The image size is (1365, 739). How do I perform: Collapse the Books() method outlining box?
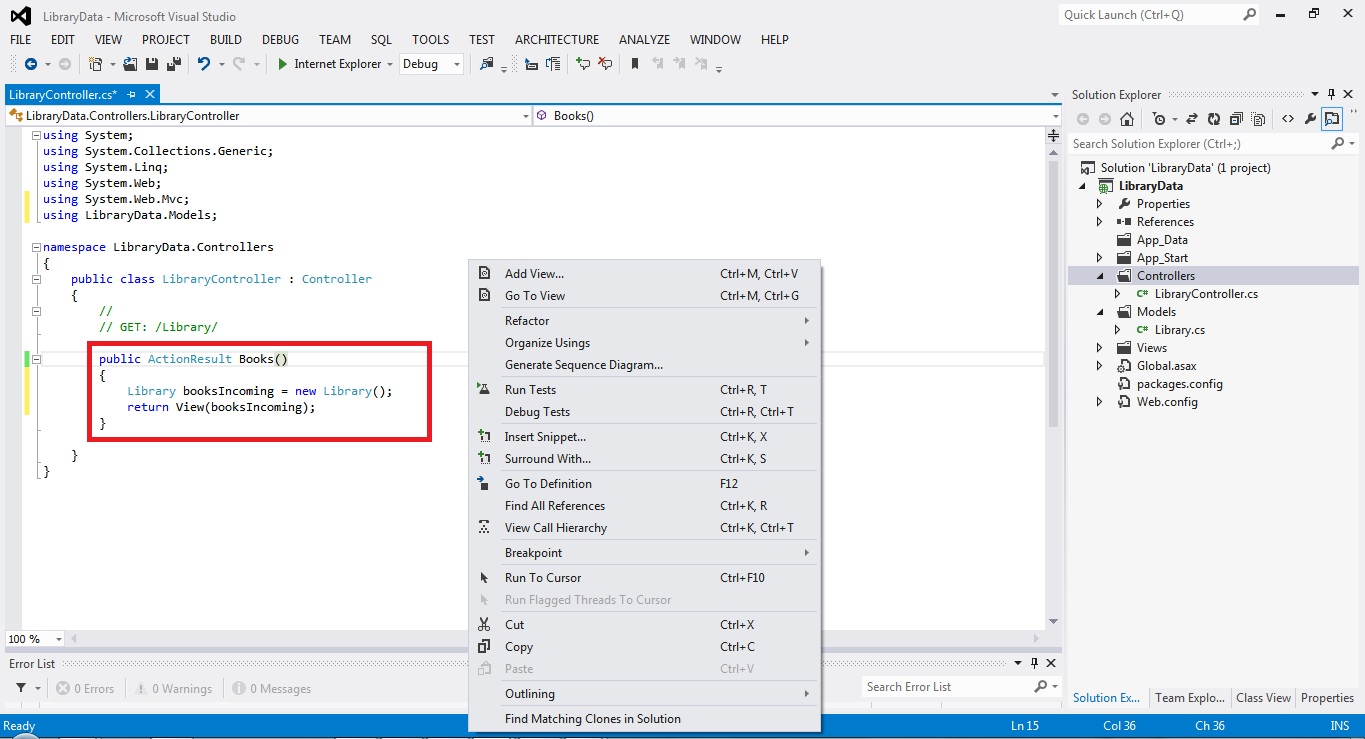(x=36, y=359)
